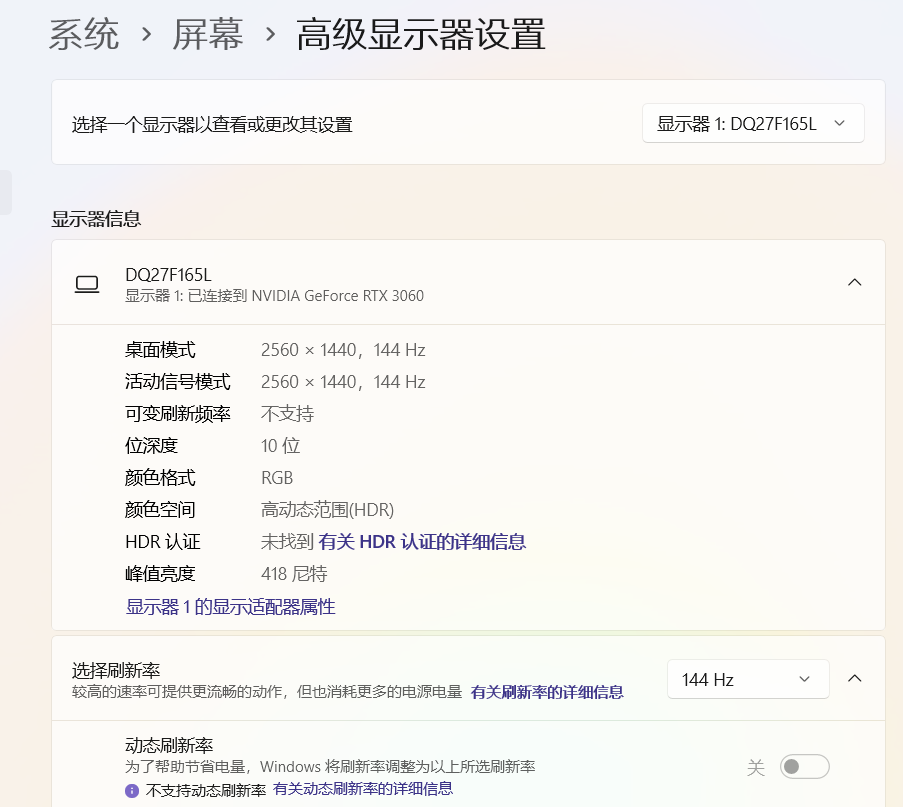Viewport: 903px width, 807px height.
Task: Click the breadcrumb arrow after 屏幕
Action: (270, 35)
